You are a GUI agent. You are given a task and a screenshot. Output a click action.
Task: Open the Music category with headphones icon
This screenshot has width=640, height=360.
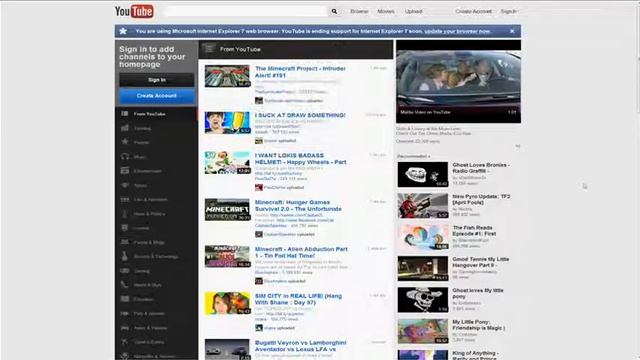156,157
